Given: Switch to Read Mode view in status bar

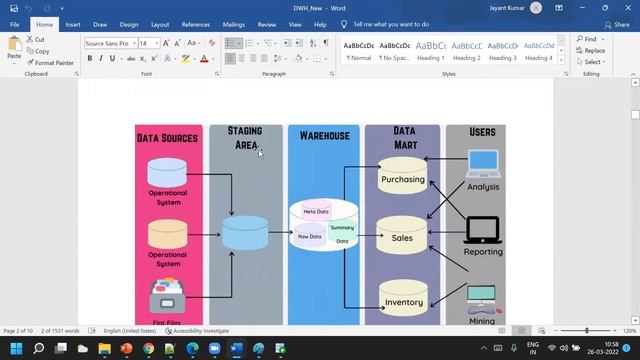Looking at the screenshot, I should coord(502,331).
